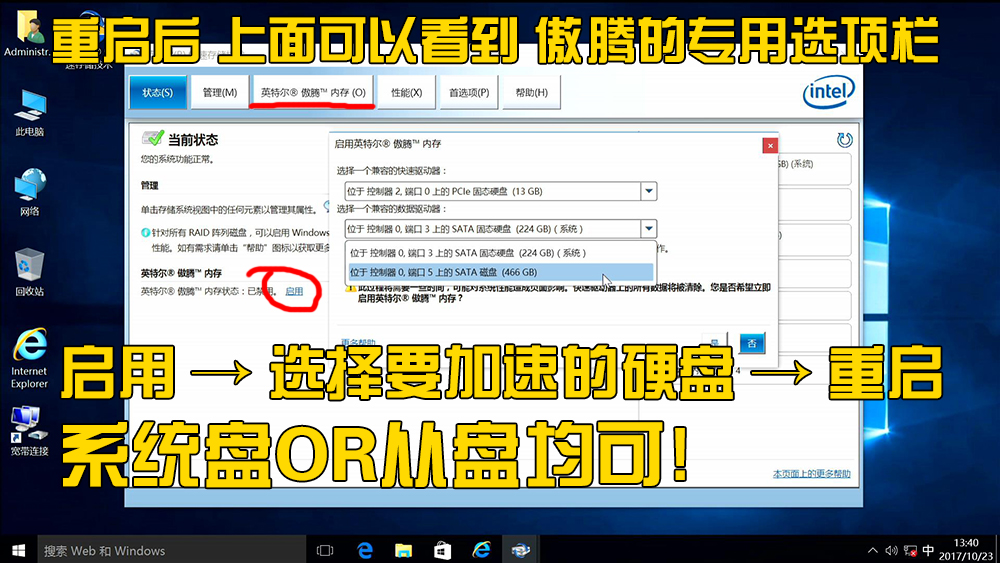This screenshot has width=1000, height=563.
Task: Click the 否 button in dialog
Action: (752, 343)
